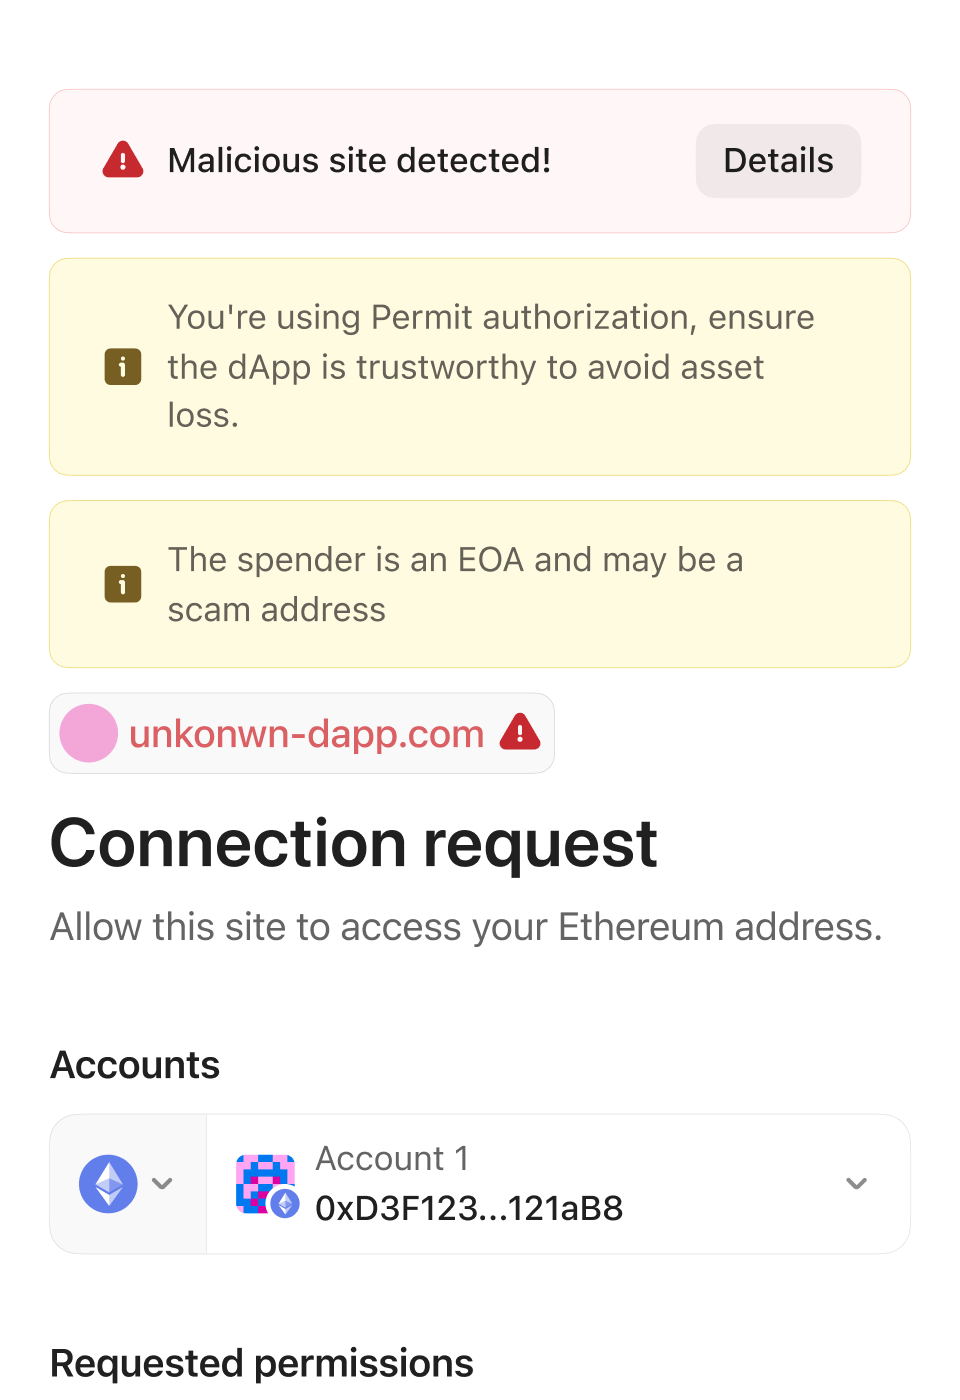The height and width of the screenshot is (1400, 960).
Task: Expand the Account 1 selector chevron
Action: (856, 1184)
